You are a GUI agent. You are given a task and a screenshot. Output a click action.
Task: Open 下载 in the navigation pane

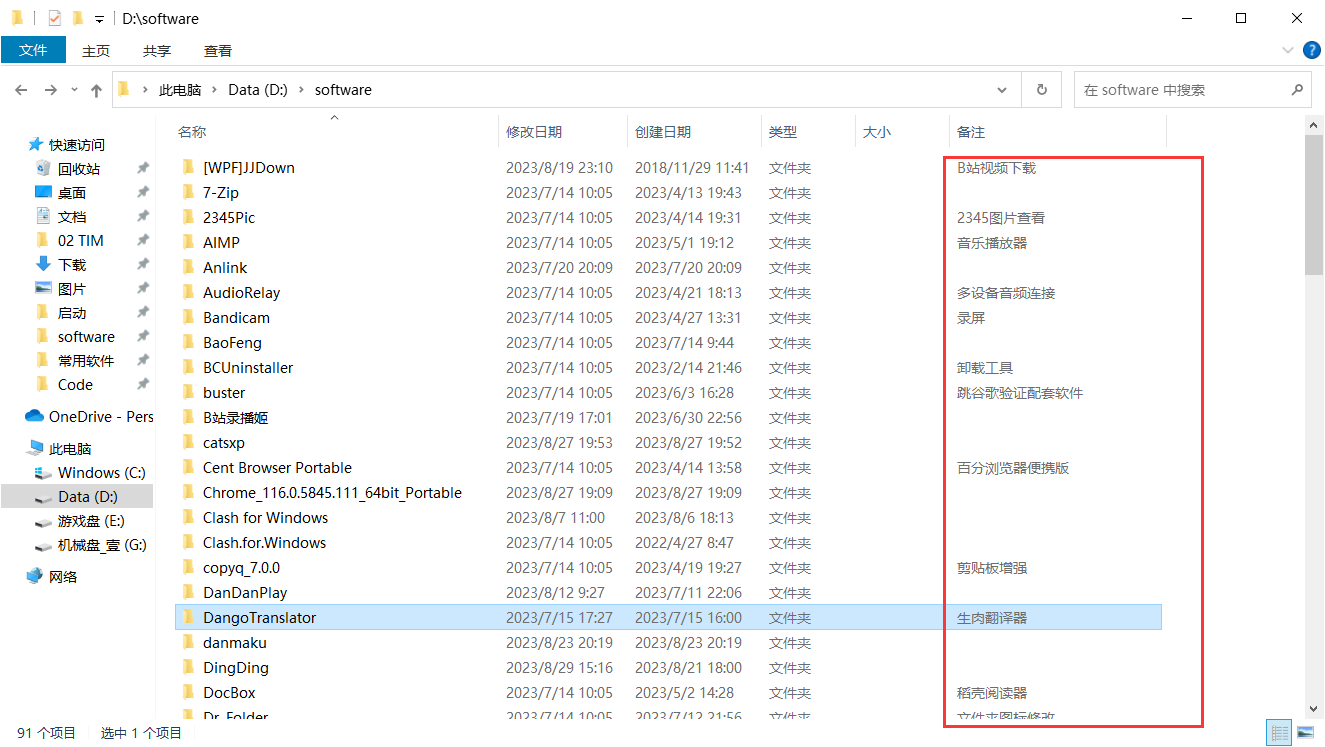pos(72,265)
